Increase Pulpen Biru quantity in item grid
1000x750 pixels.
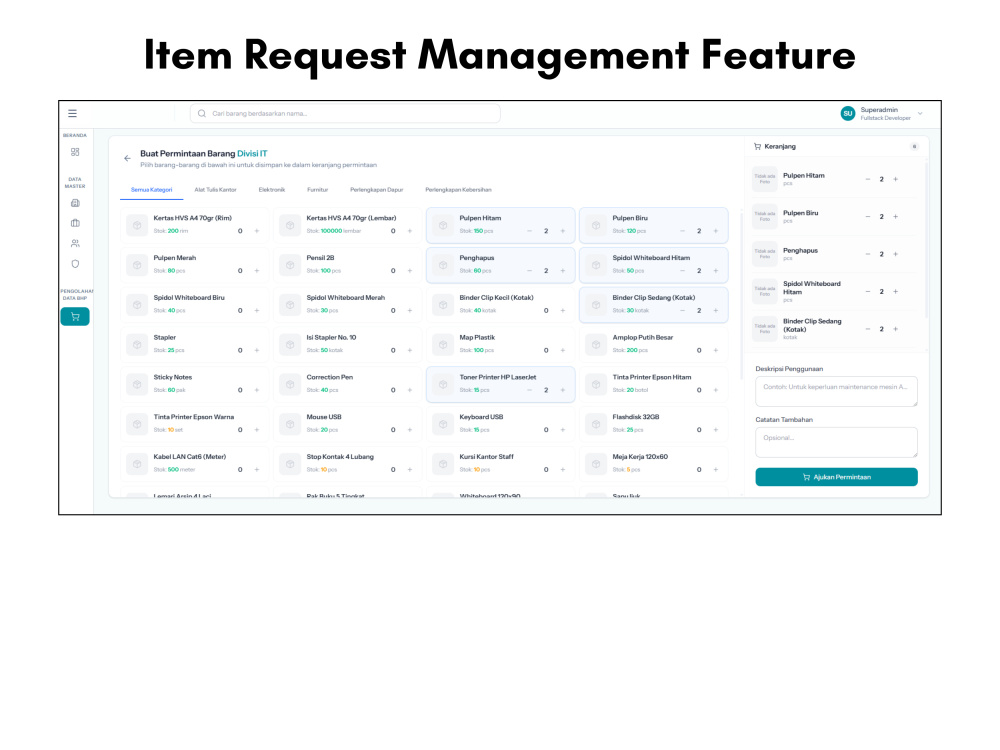point(716,231)
